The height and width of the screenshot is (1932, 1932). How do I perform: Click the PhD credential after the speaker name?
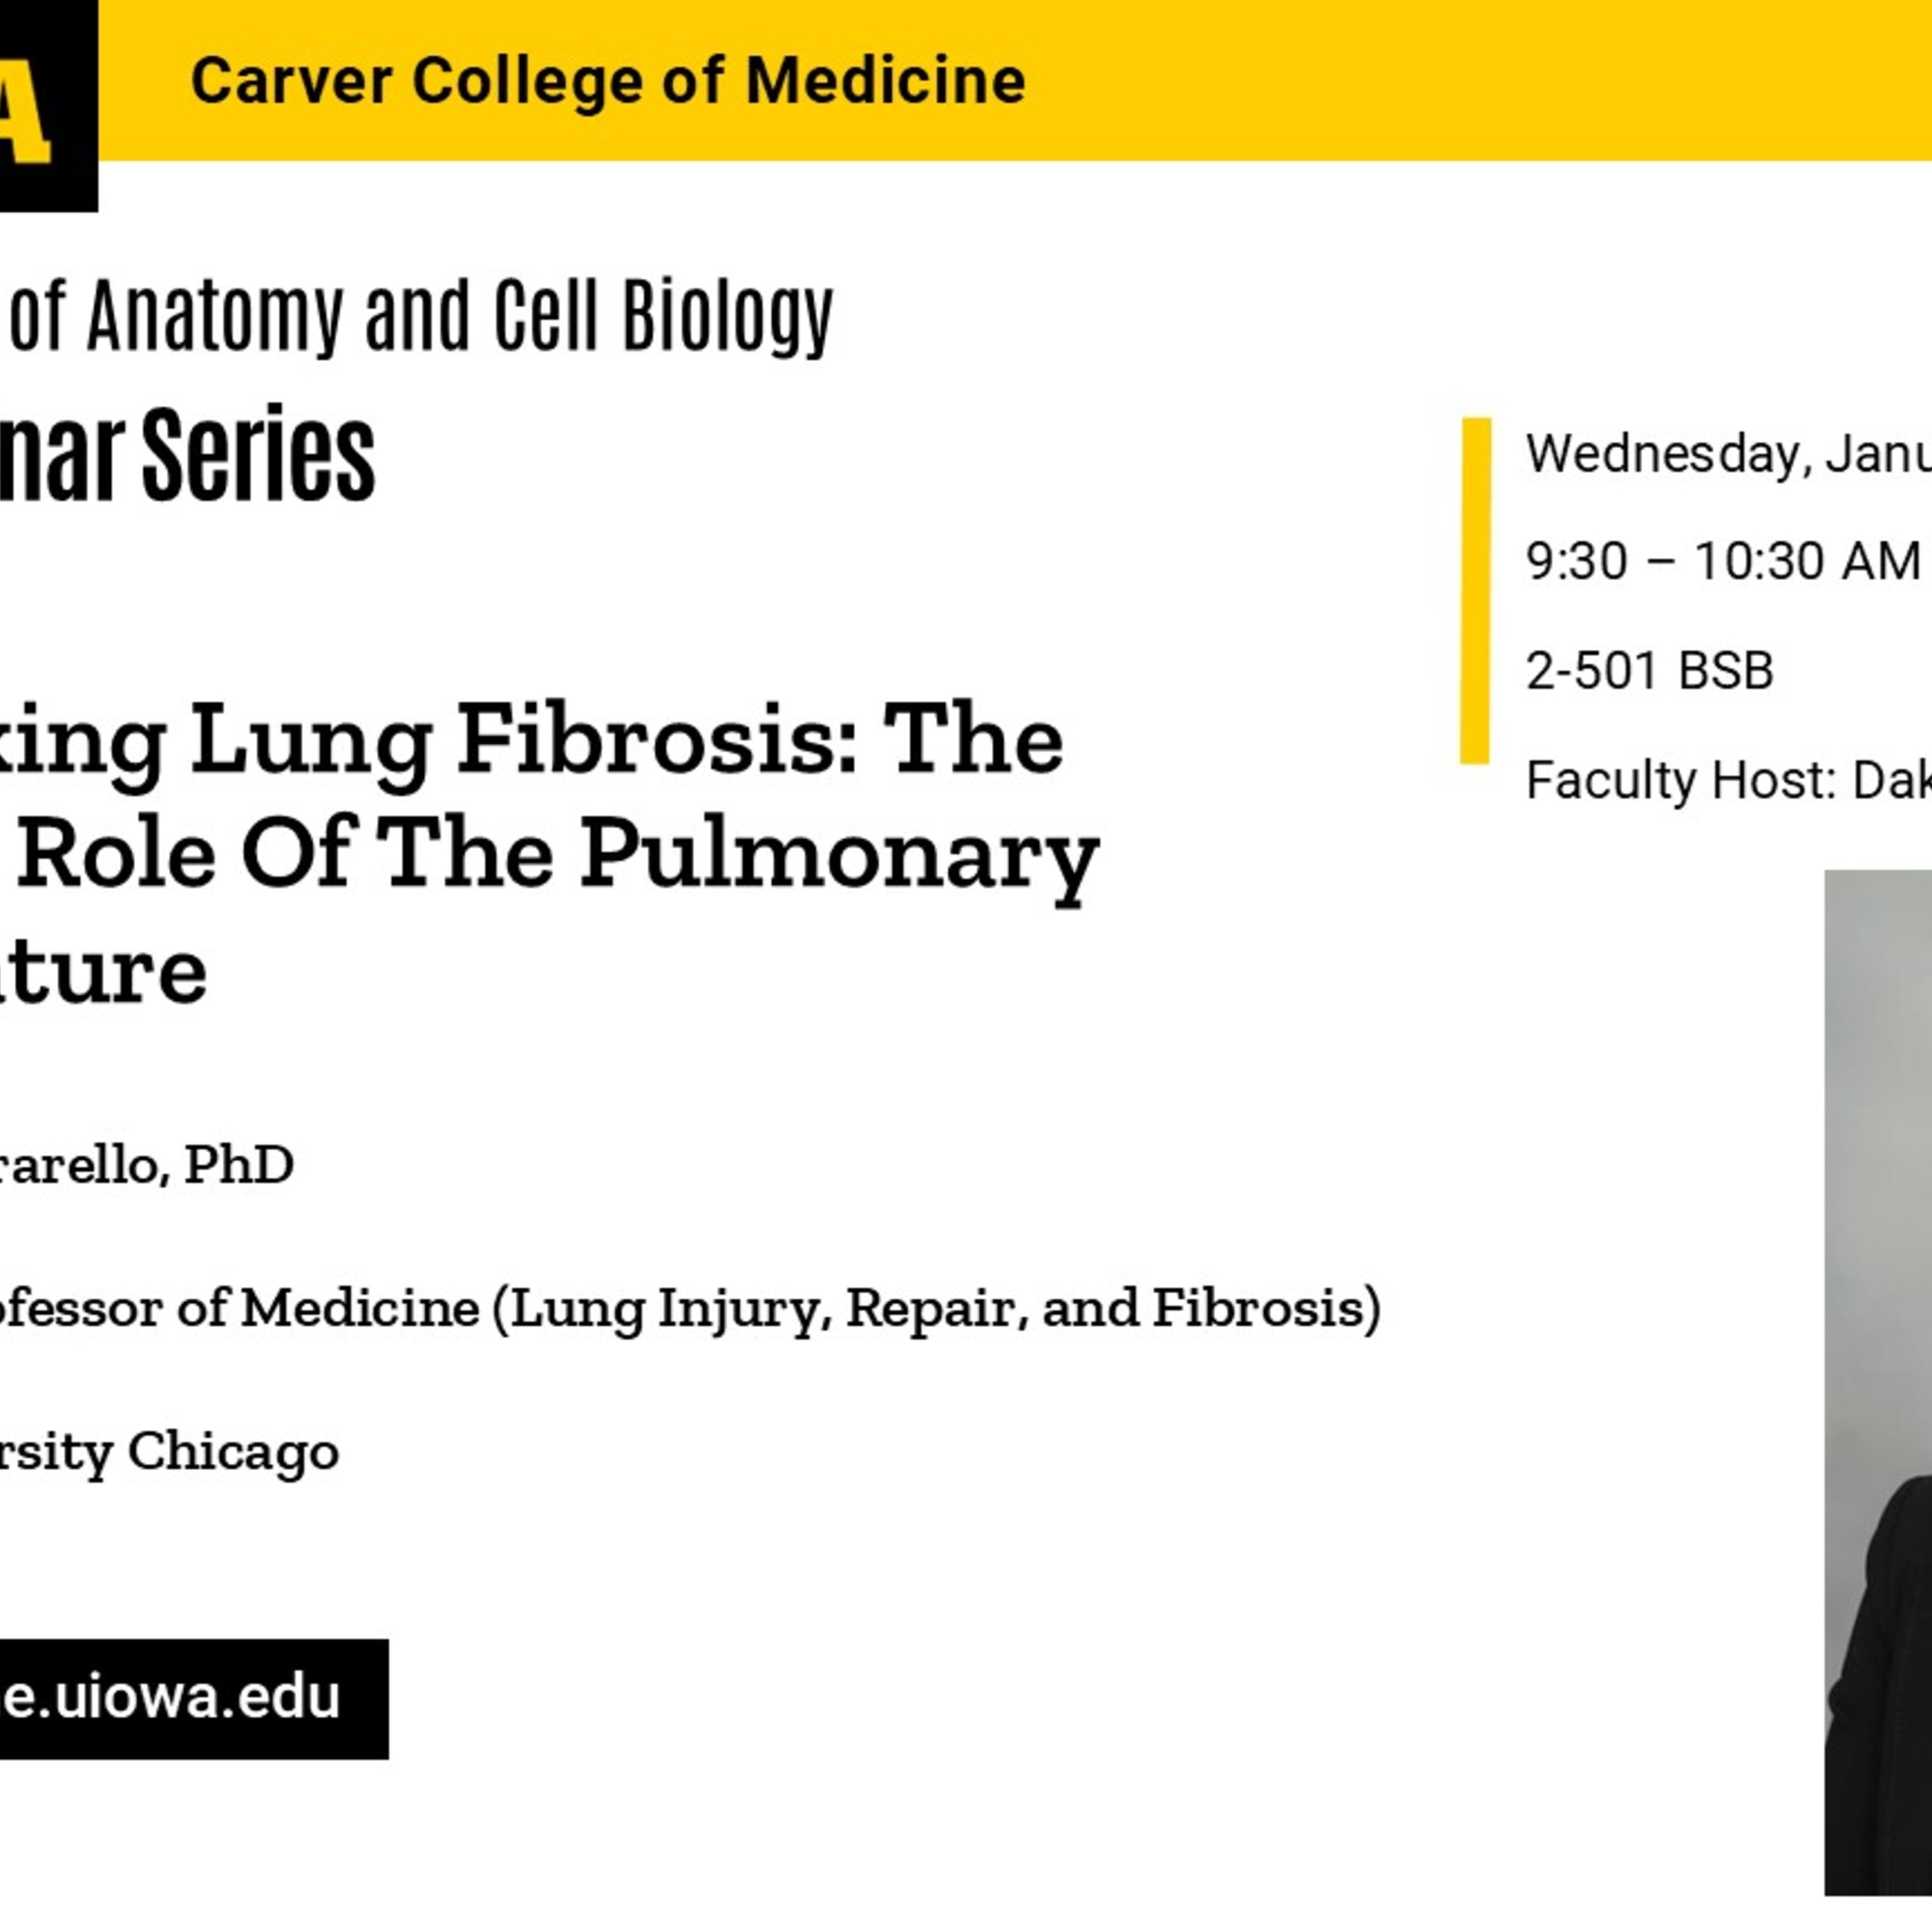pyautogui.click(x=239, y=1164)
